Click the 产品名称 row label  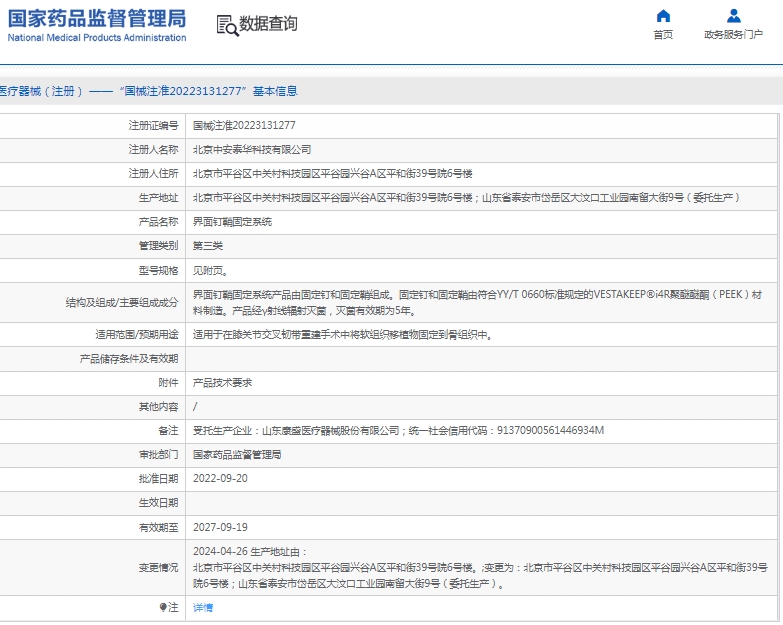click(x=158, y=222)
